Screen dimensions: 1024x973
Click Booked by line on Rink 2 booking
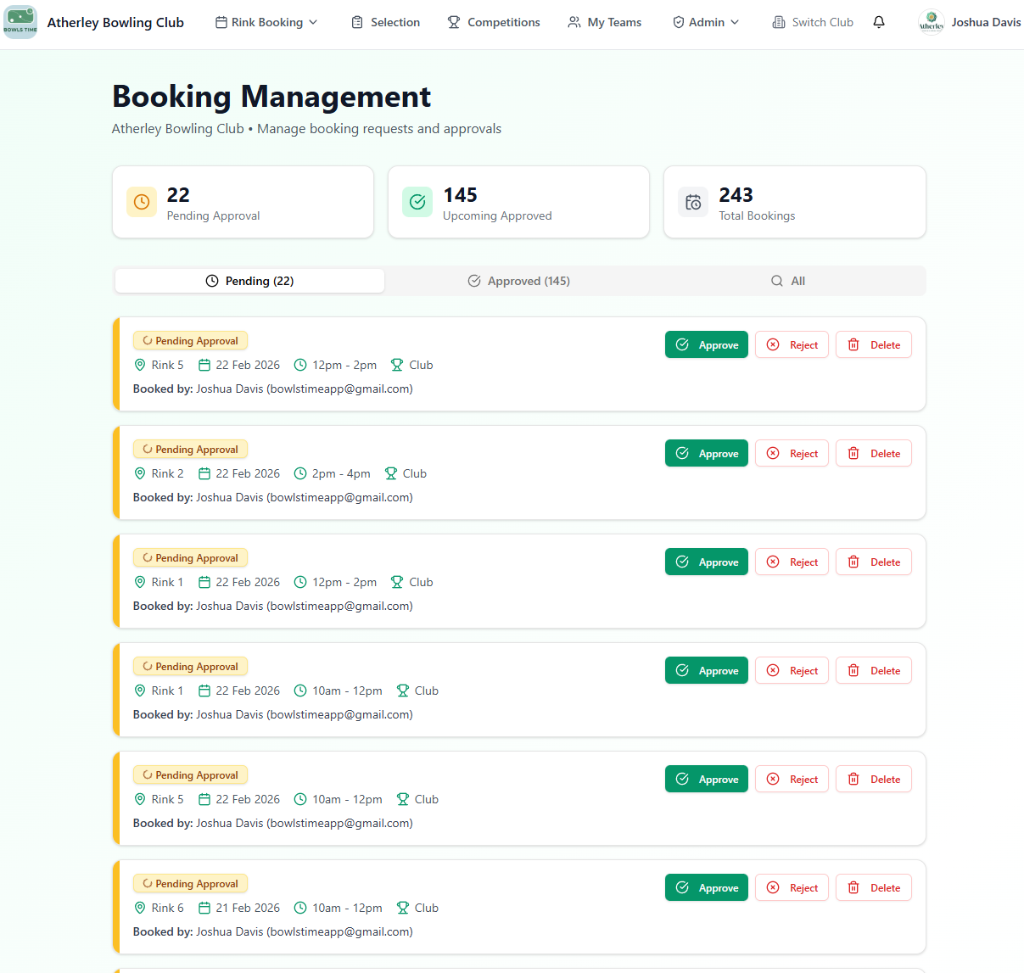(x=273, y=498)
